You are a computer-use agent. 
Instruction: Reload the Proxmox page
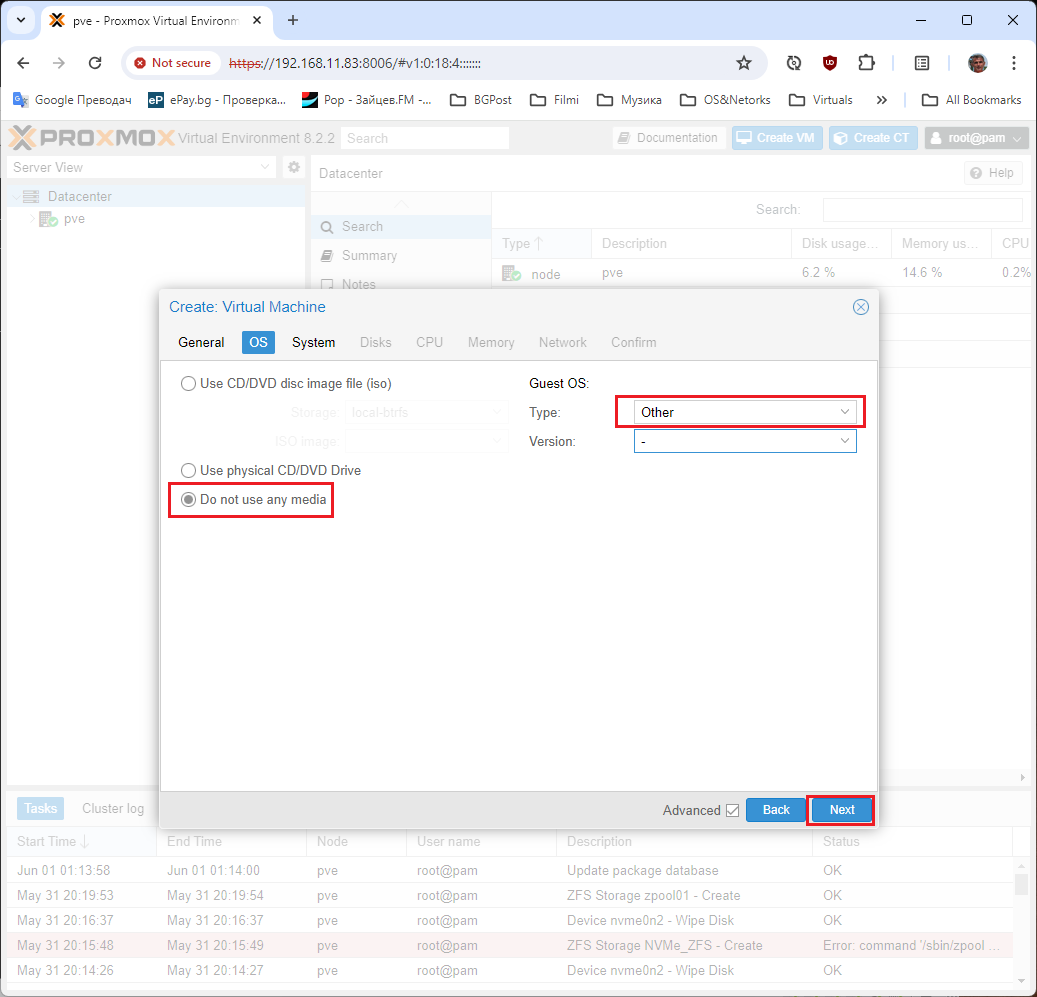[x=95, y=63]
